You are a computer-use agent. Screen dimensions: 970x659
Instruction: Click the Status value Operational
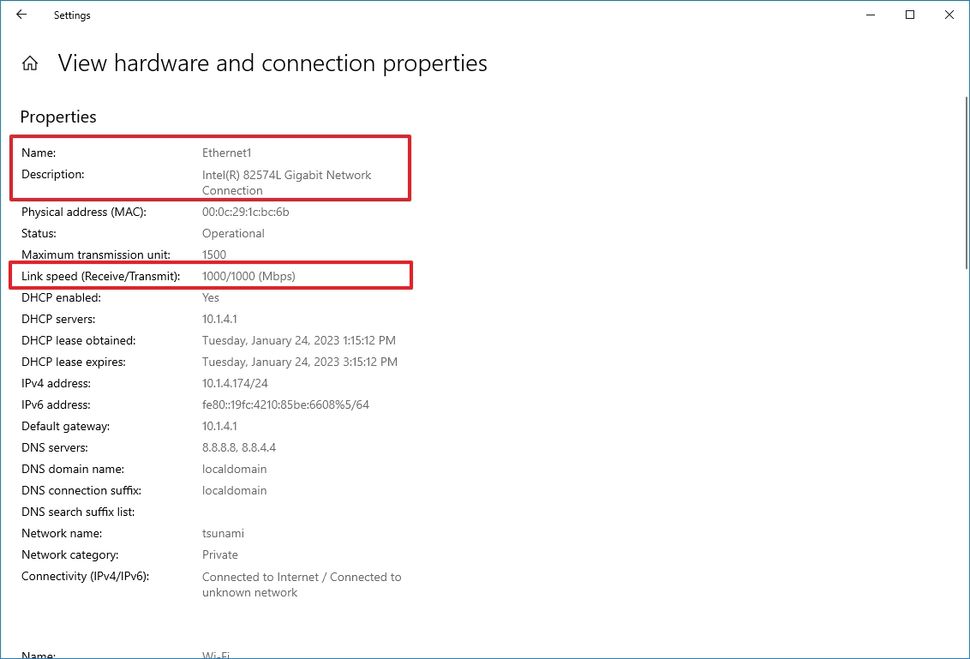click(232, 233)
